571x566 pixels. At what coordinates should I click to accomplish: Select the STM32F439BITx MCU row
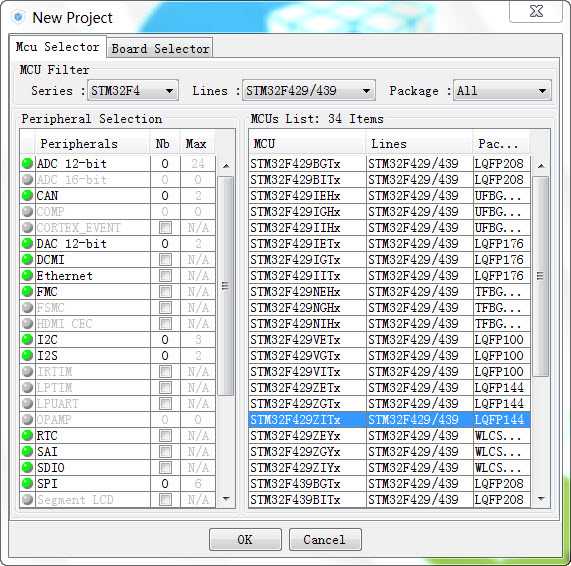click(x=389, y=500)
